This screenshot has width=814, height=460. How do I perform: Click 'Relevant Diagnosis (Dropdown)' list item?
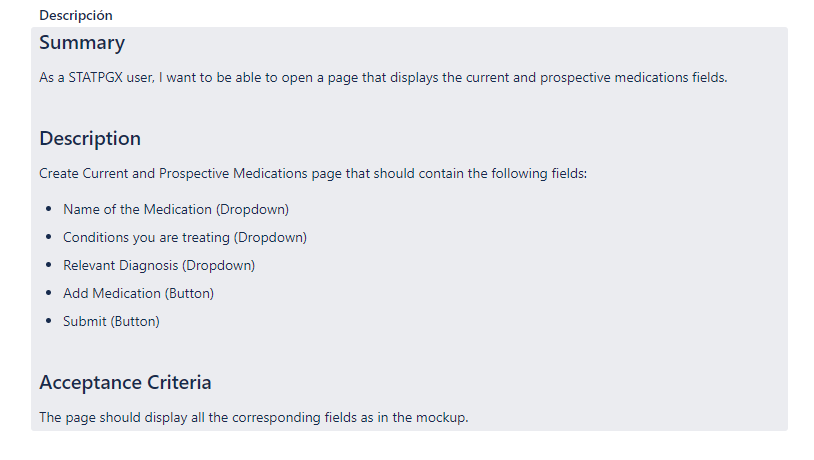pyautogui.click(x=159, y=265)
